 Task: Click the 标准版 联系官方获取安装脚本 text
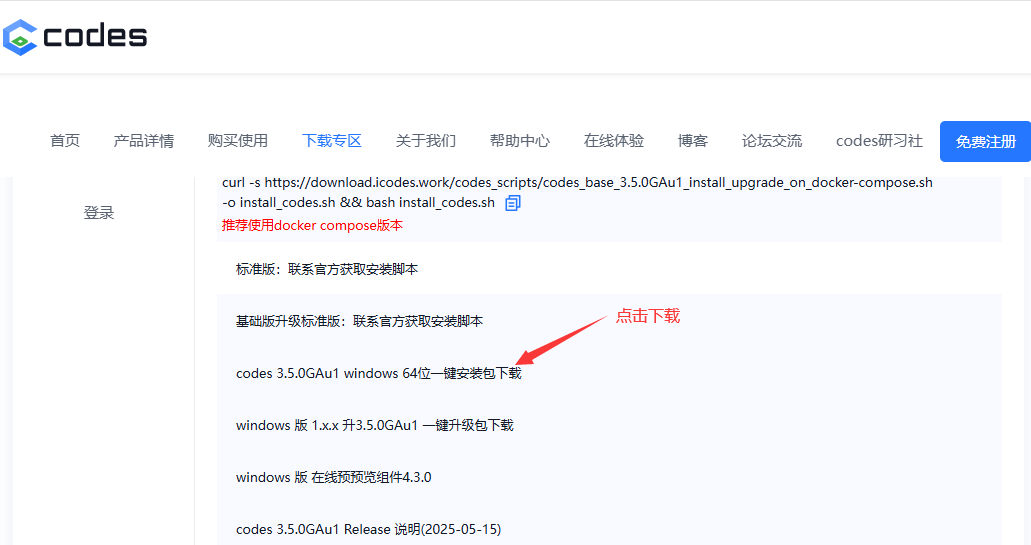[327, 270]
